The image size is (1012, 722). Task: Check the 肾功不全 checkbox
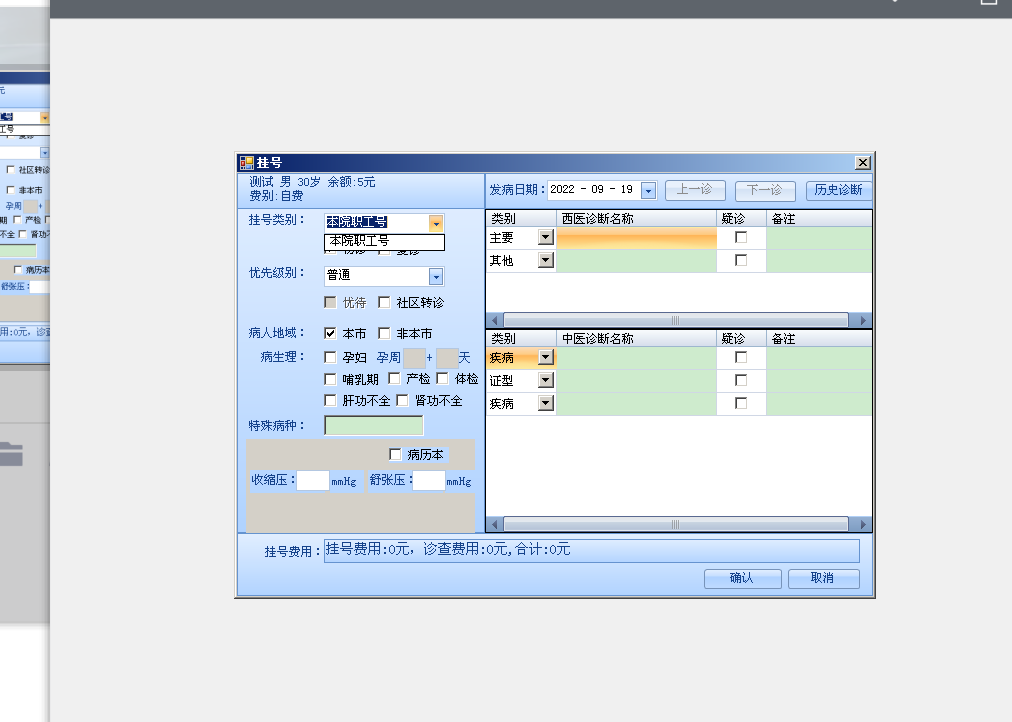tap(403, 401)
